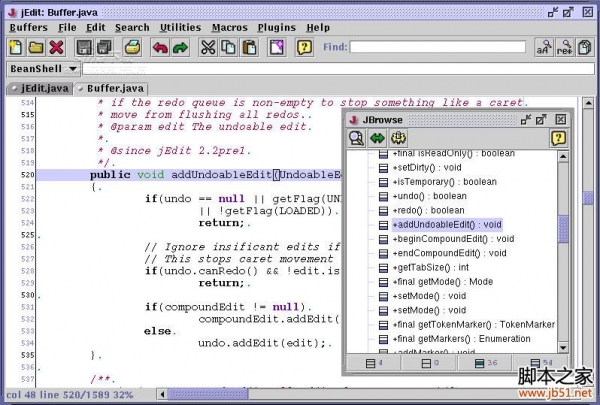Viewport: 600px width, 405px height.
Task: Open a new view with the new view icon
Action: click(x=277, y=47)
